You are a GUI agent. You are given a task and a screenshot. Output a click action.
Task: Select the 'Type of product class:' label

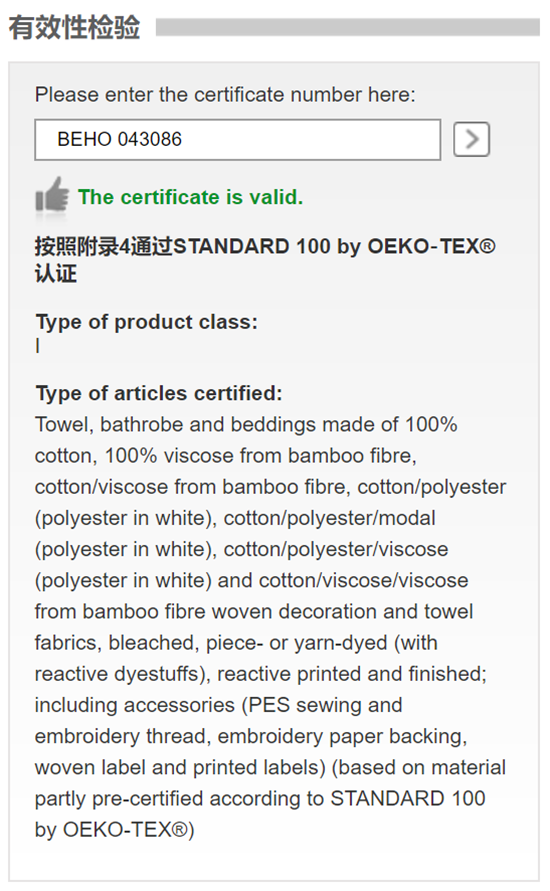click(x=147, y=322)
